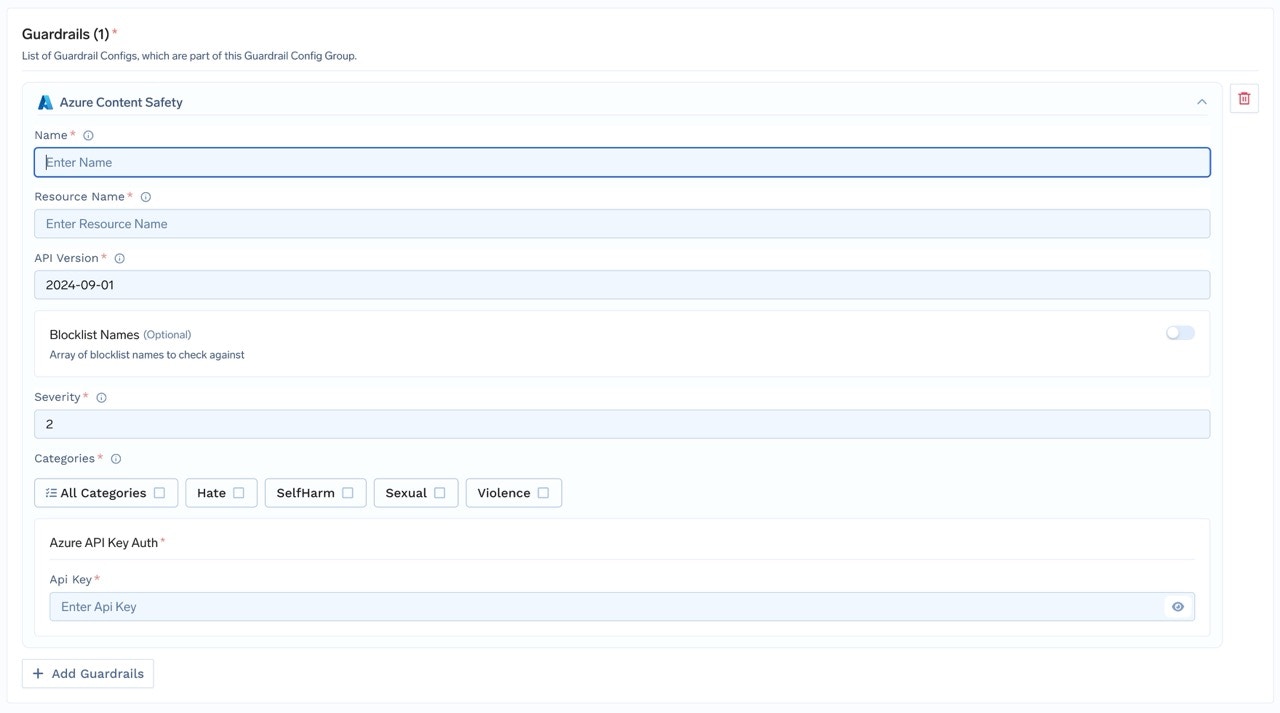This screenshot has height=713, width=1280.
Task: Open the info icon next to Name
Action: click(x=88, y=136)
